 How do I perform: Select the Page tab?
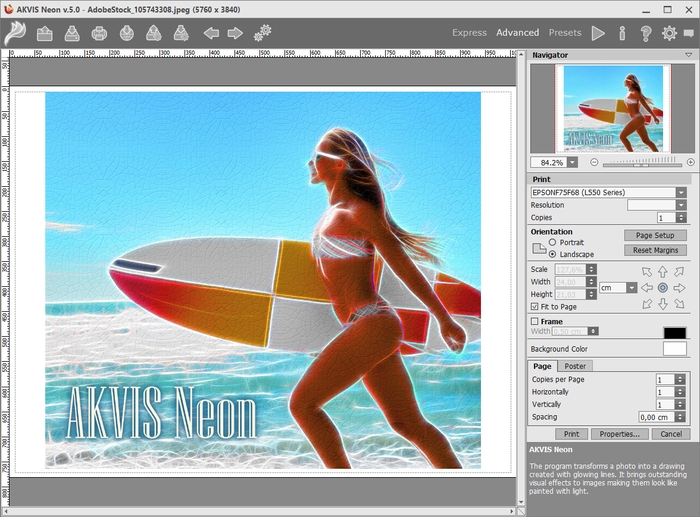(x=542, y=366)
